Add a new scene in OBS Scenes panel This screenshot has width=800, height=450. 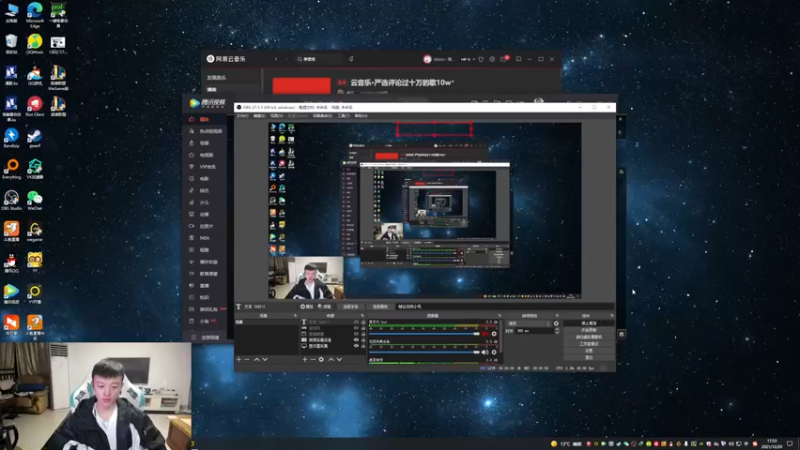click(x=238, y=360)
